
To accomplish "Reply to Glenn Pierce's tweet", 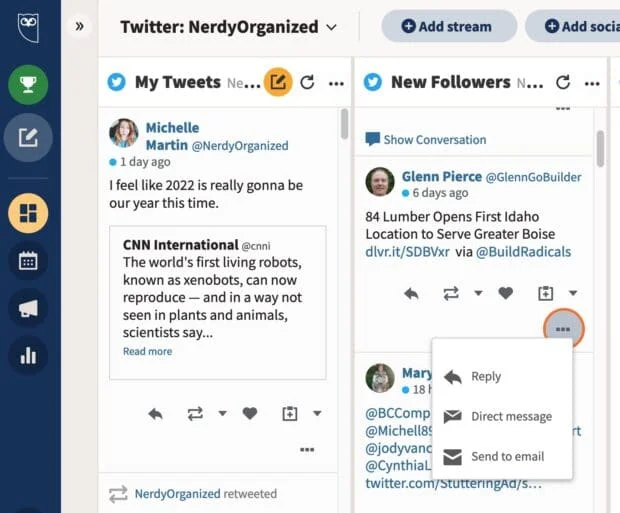I will (411, 293).
